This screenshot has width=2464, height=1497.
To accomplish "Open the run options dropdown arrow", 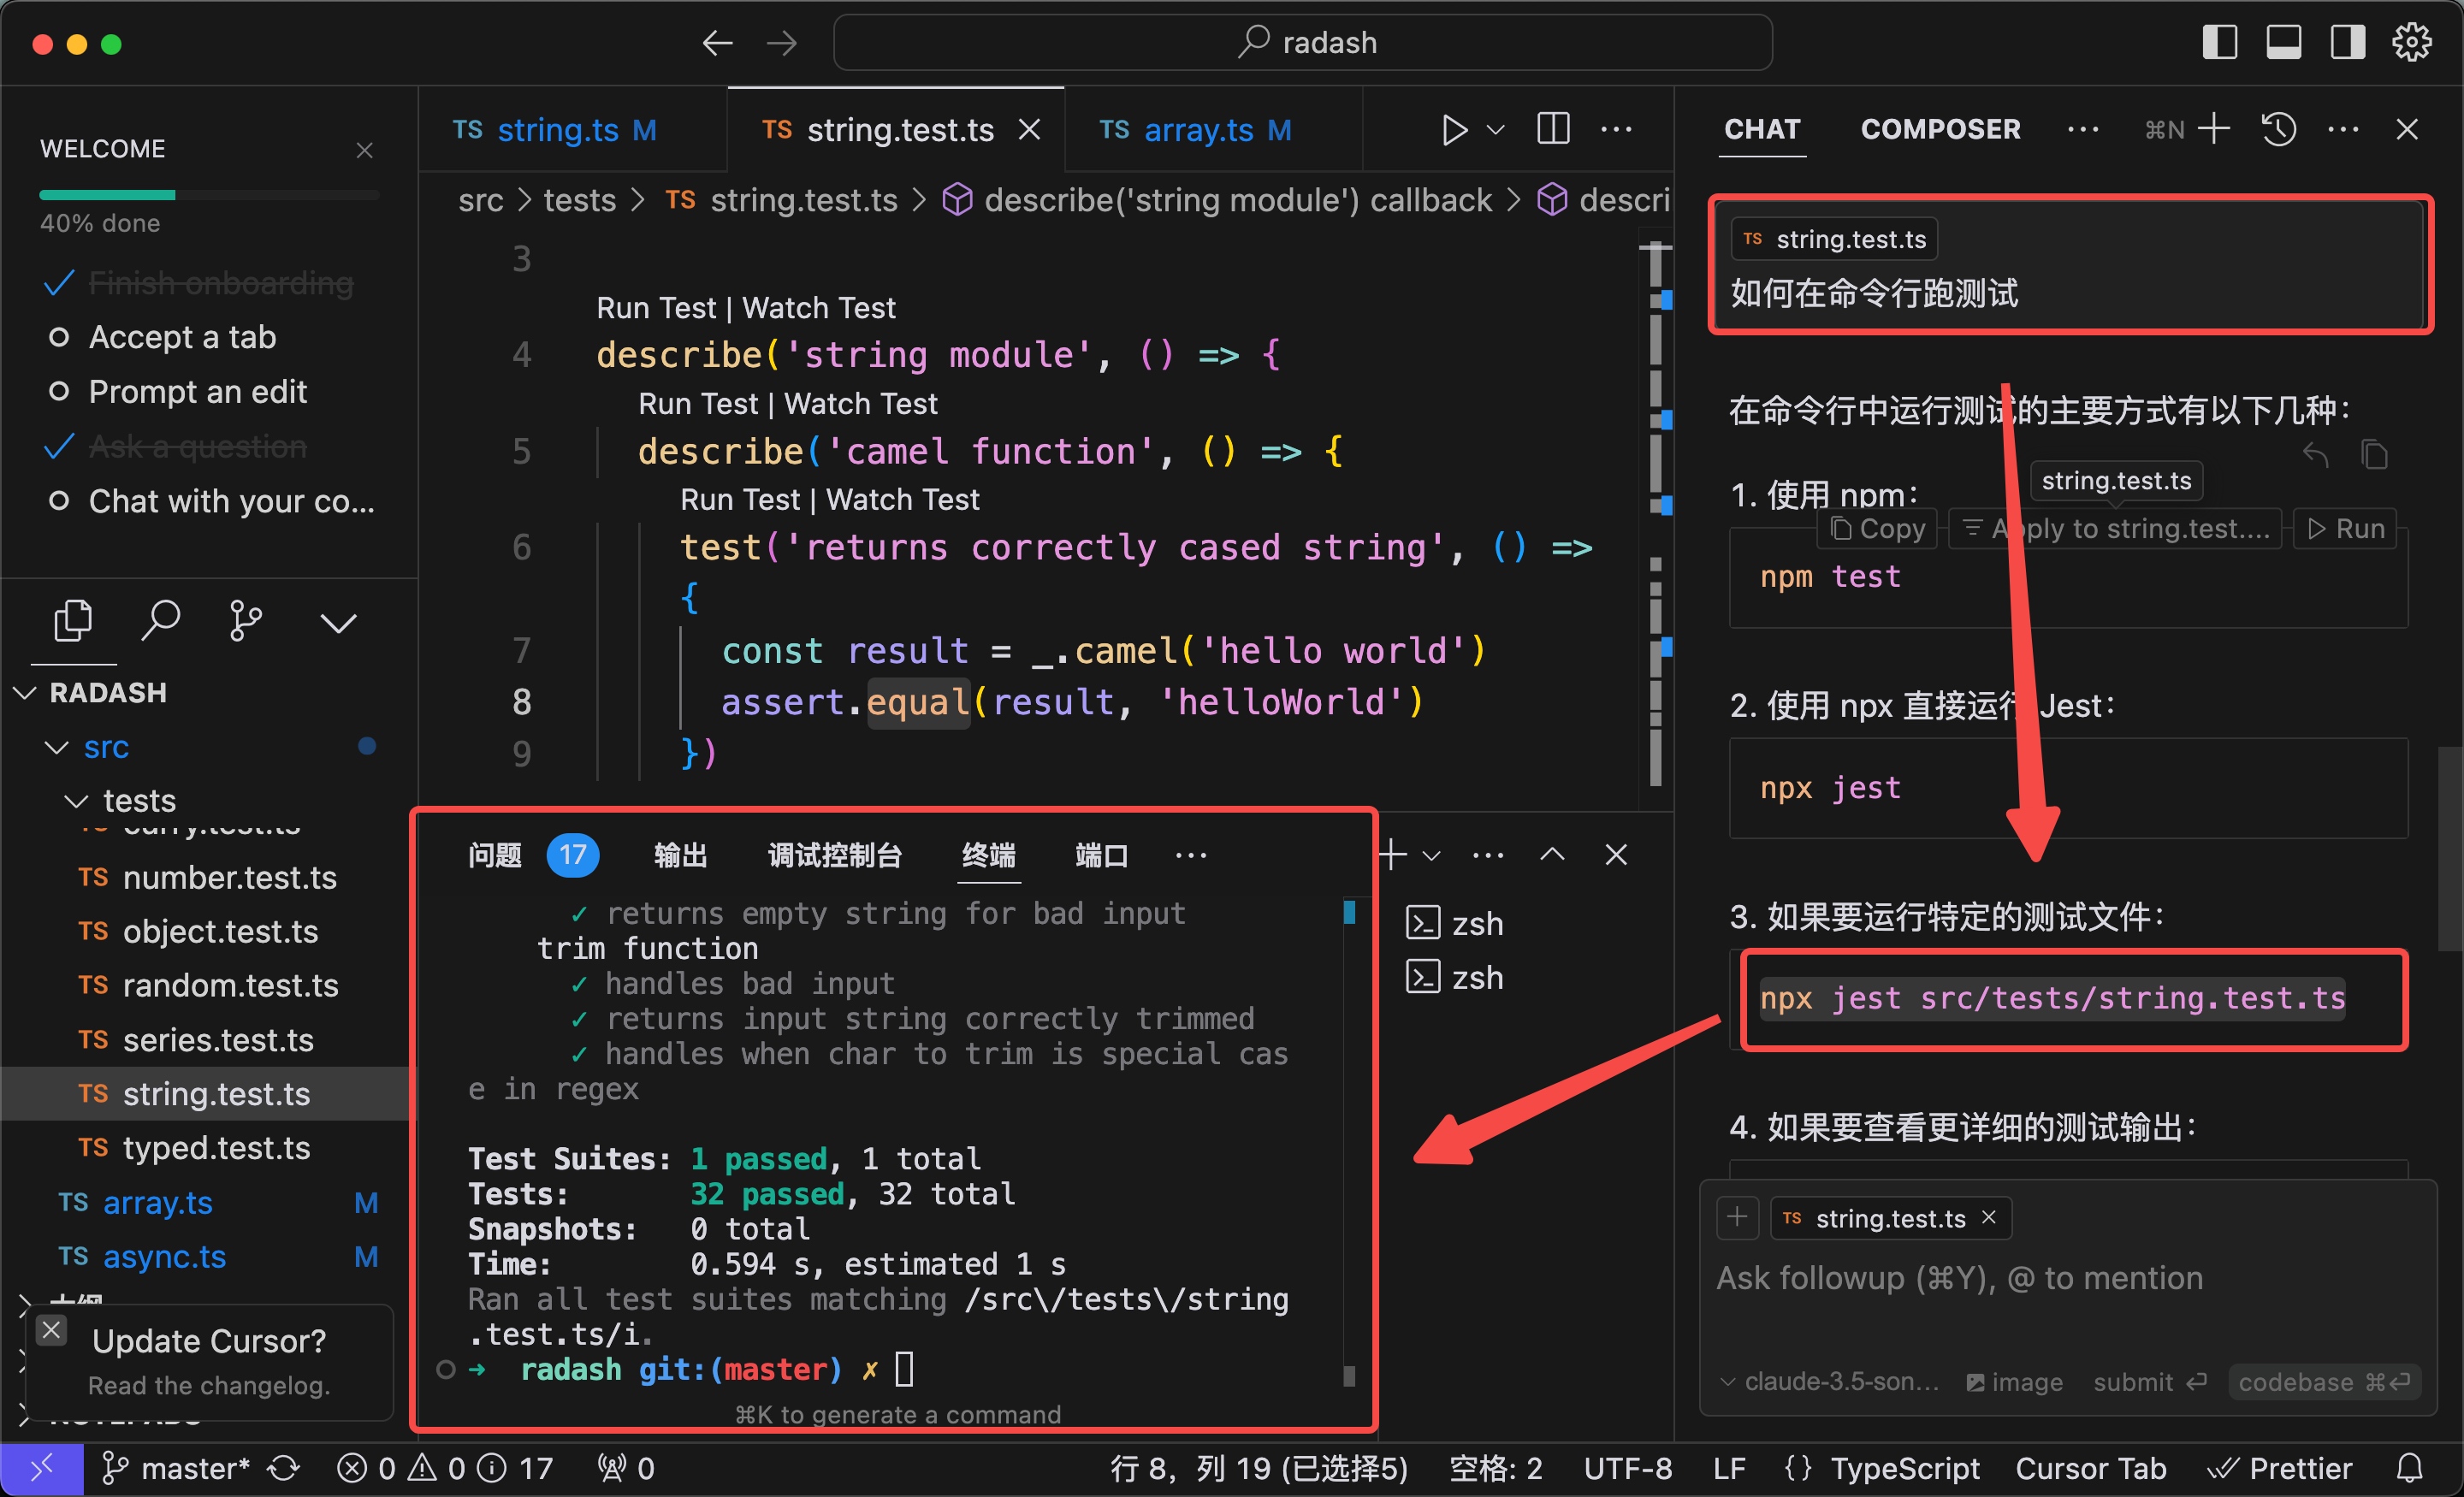I will click(1495, 130).
